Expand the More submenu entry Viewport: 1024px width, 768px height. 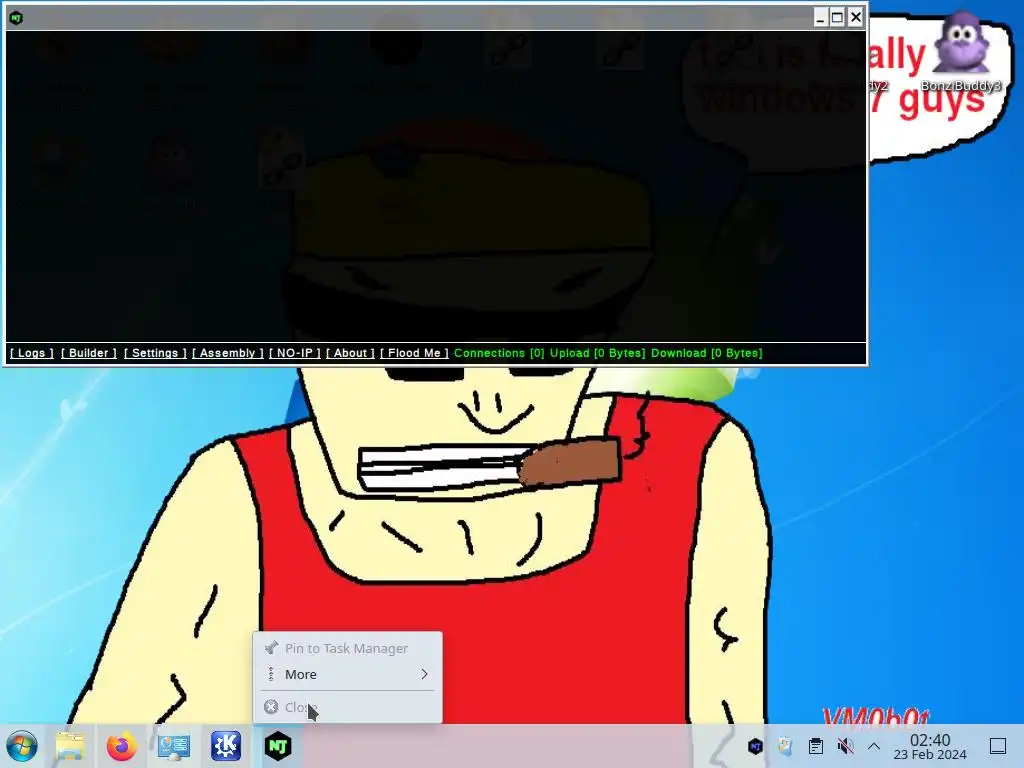(347, 674)
